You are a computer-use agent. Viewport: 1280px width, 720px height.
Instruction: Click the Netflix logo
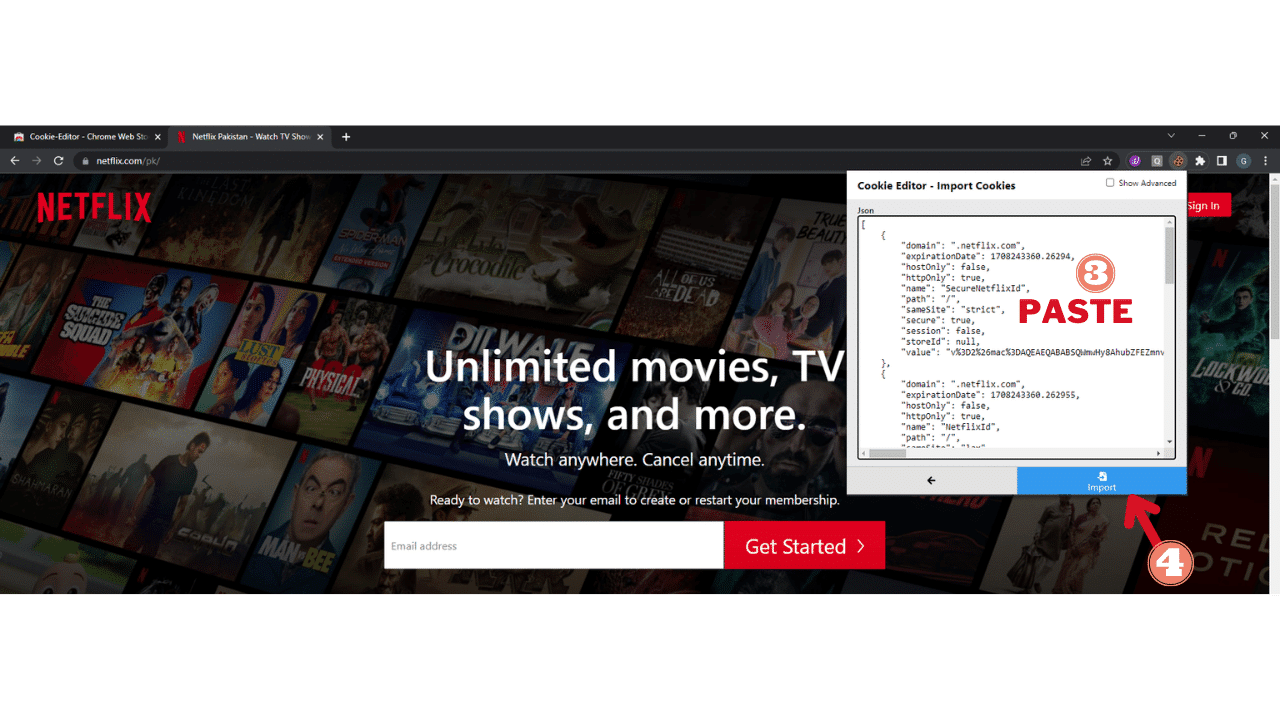(x=94, y=208)
